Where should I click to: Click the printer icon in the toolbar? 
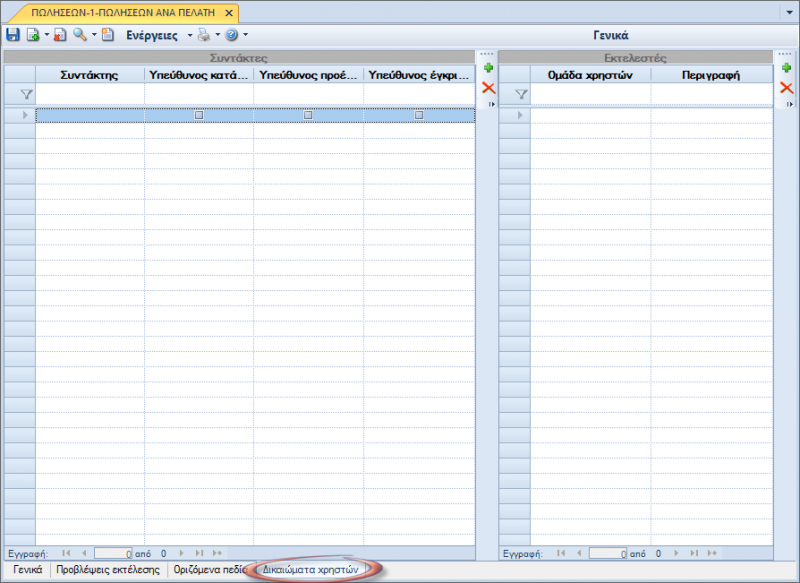(x=204, y=35)
